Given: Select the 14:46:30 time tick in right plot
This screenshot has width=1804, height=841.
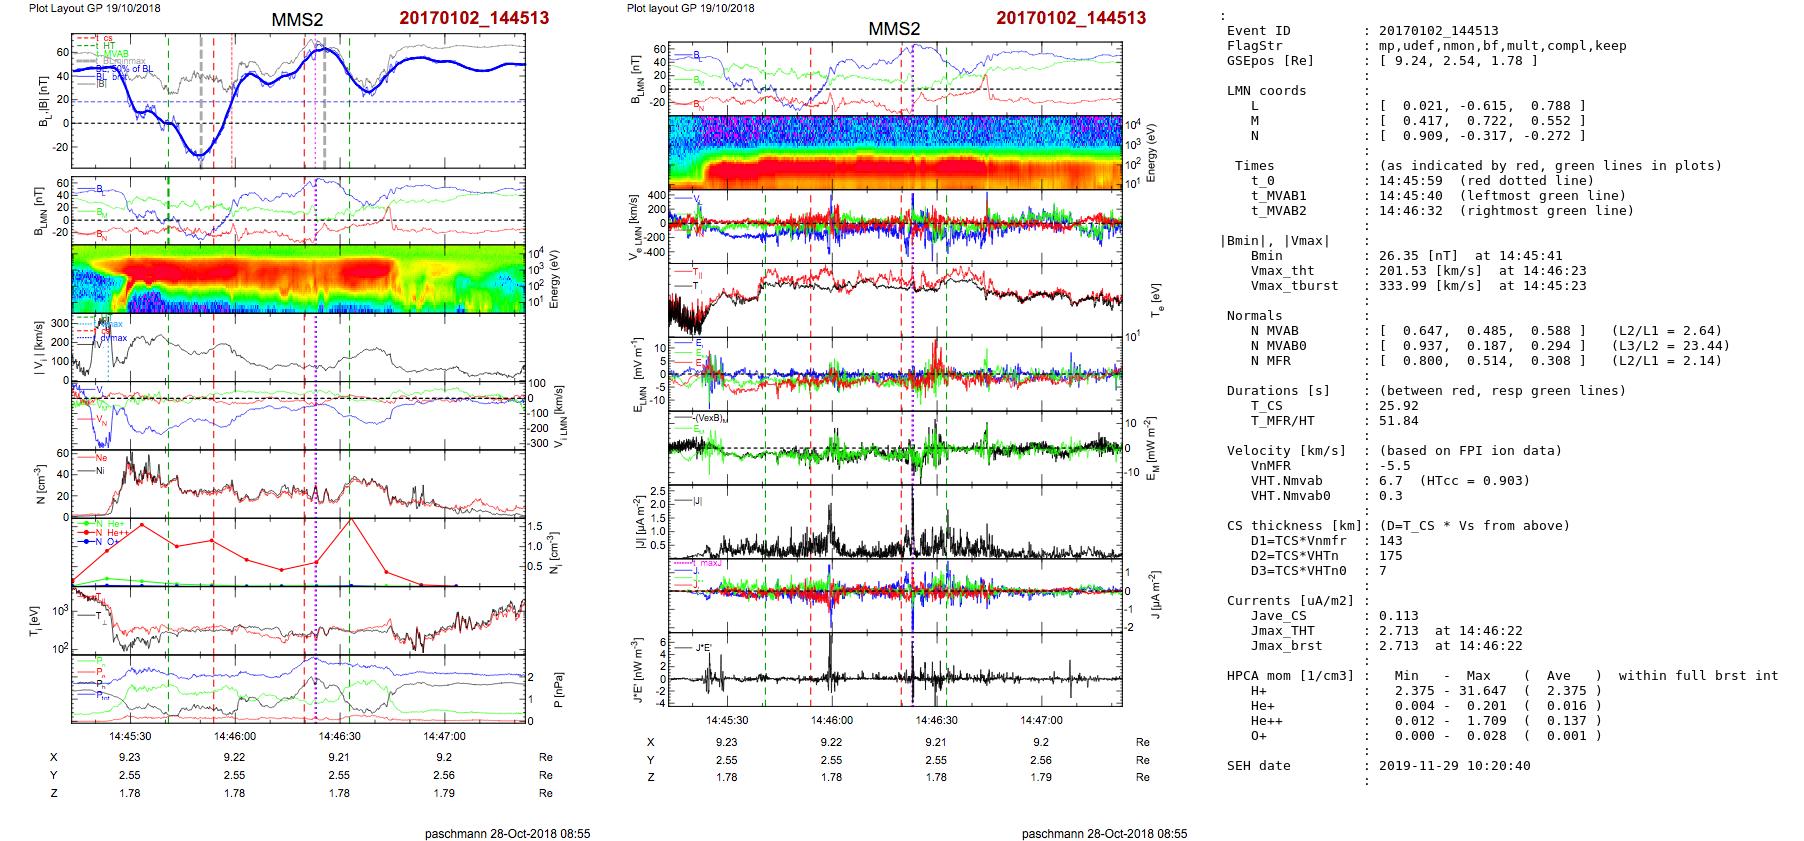Looking at the screenshot, I should (x=936, y=720).
